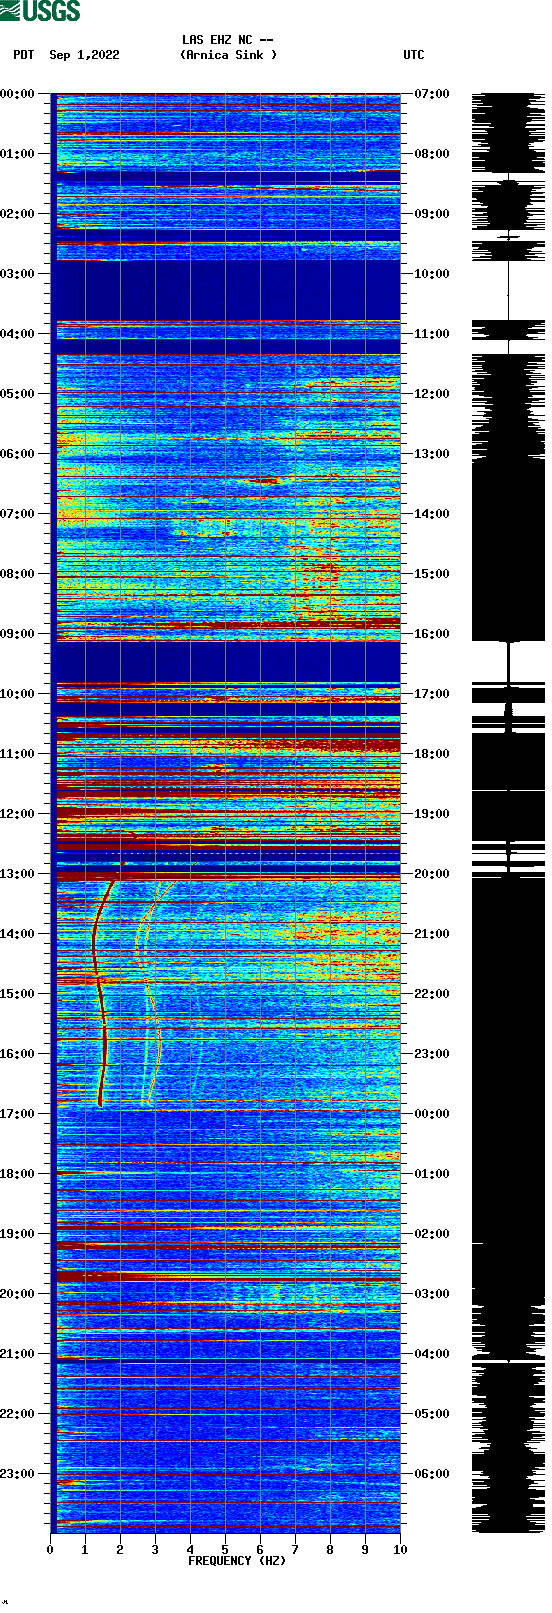Viewport: 552px width, 1613px height.
Task: Click the 12:00 PDT time label
Action: click(18, 814)
